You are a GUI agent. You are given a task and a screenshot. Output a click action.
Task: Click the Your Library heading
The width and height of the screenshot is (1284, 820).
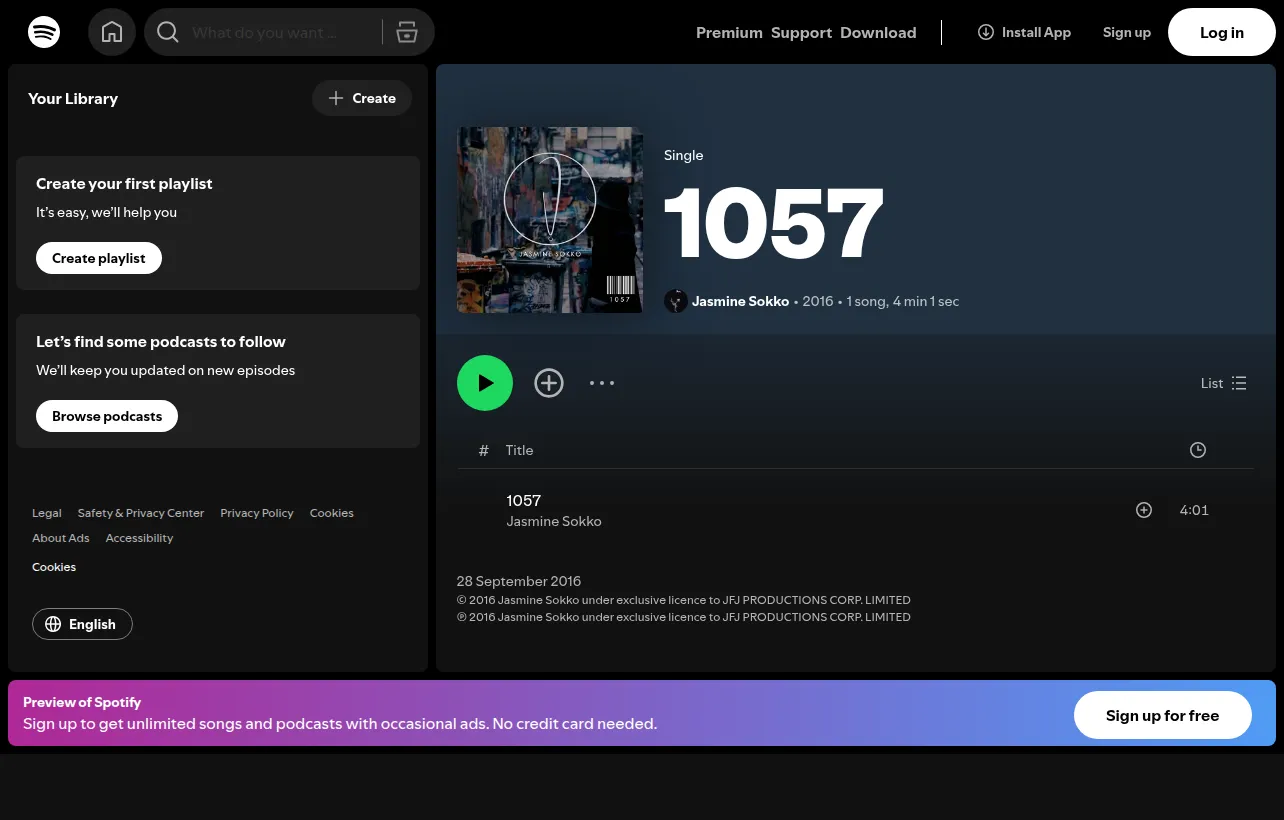pyautogui.click(x=73, y=98)
